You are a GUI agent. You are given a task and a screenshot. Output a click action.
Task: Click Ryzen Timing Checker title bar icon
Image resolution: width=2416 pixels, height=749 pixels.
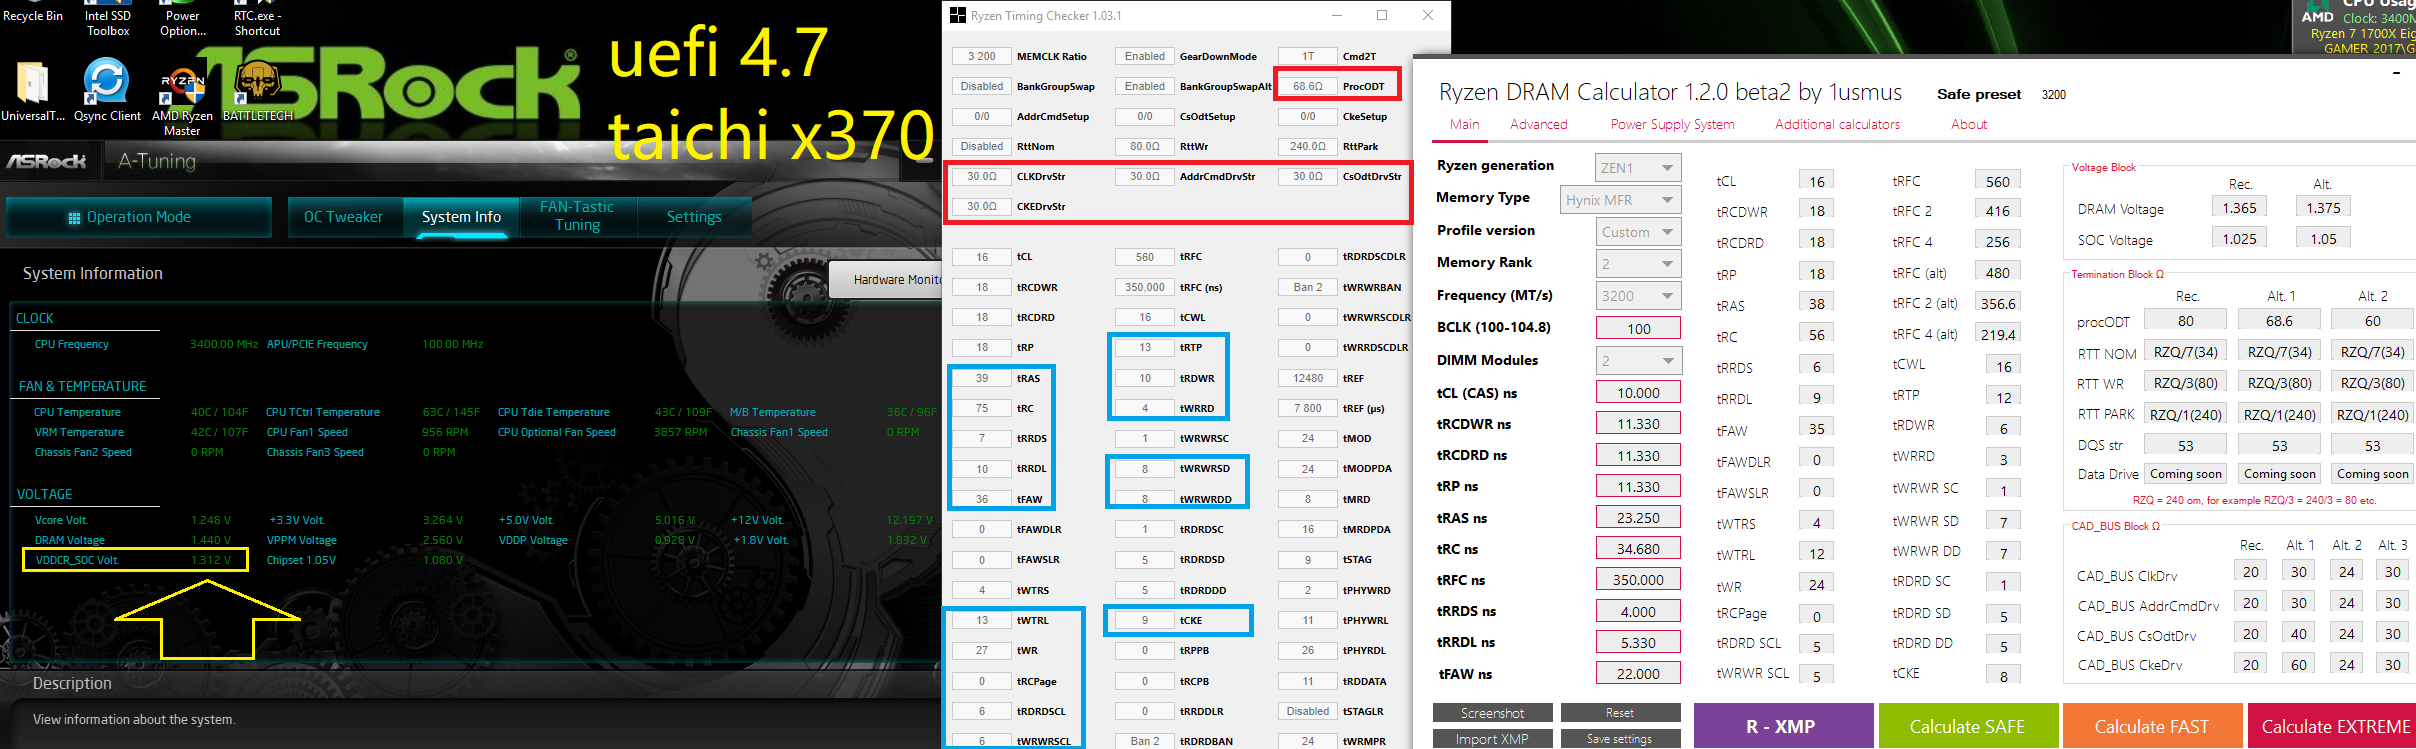[957, 15]
